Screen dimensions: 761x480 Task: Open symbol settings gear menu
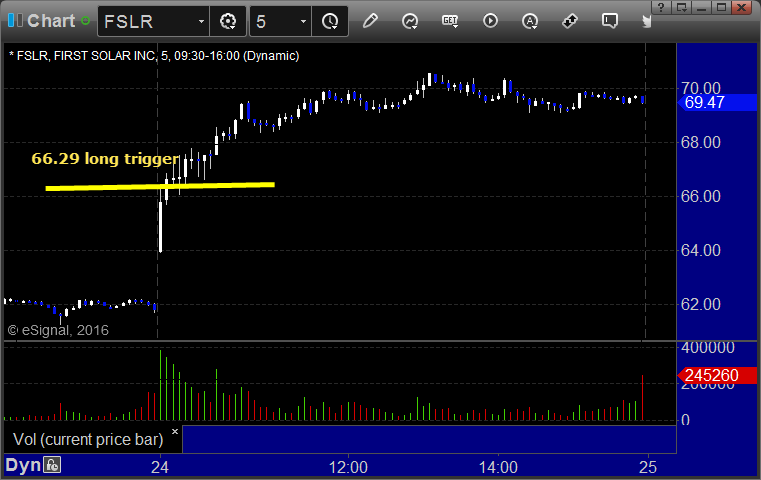(x=228, y=21)
